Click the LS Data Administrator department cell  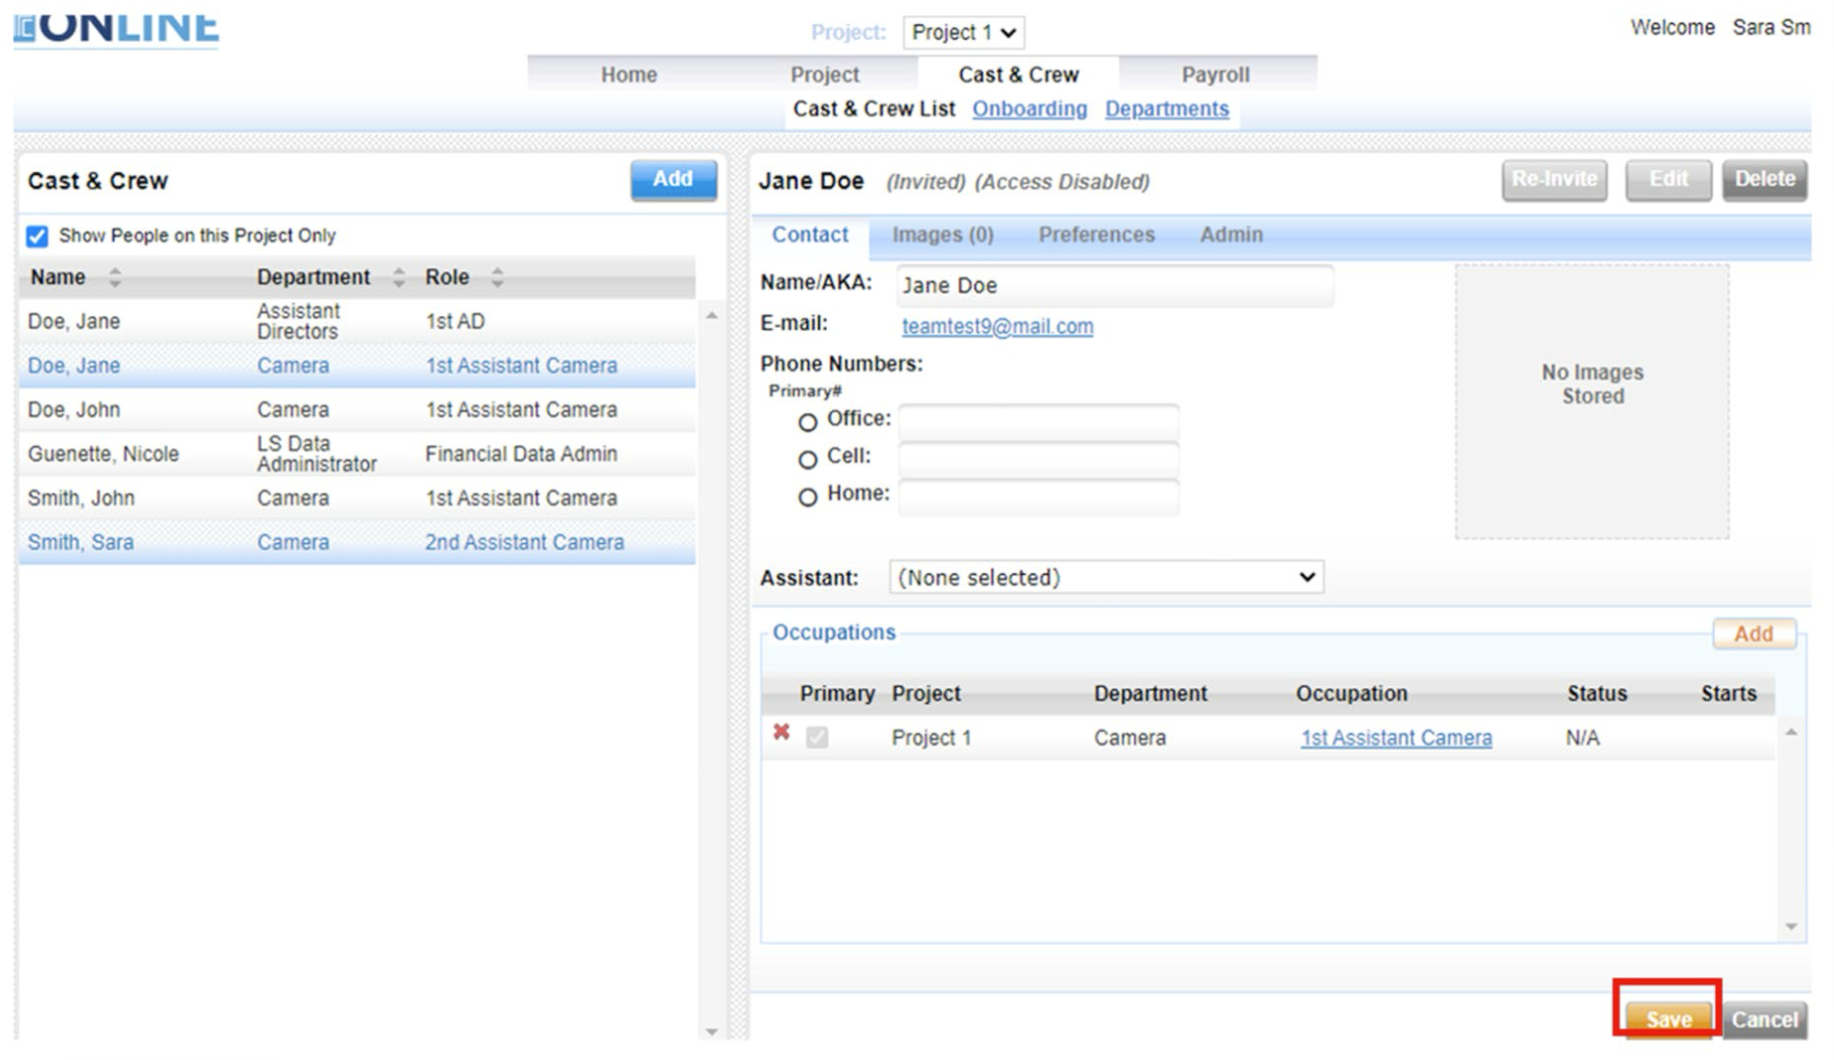point(317,454)
